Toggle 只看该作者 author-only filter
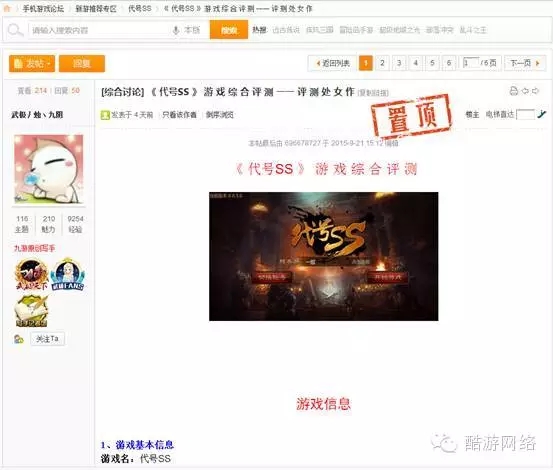 [x=179, y=115]
